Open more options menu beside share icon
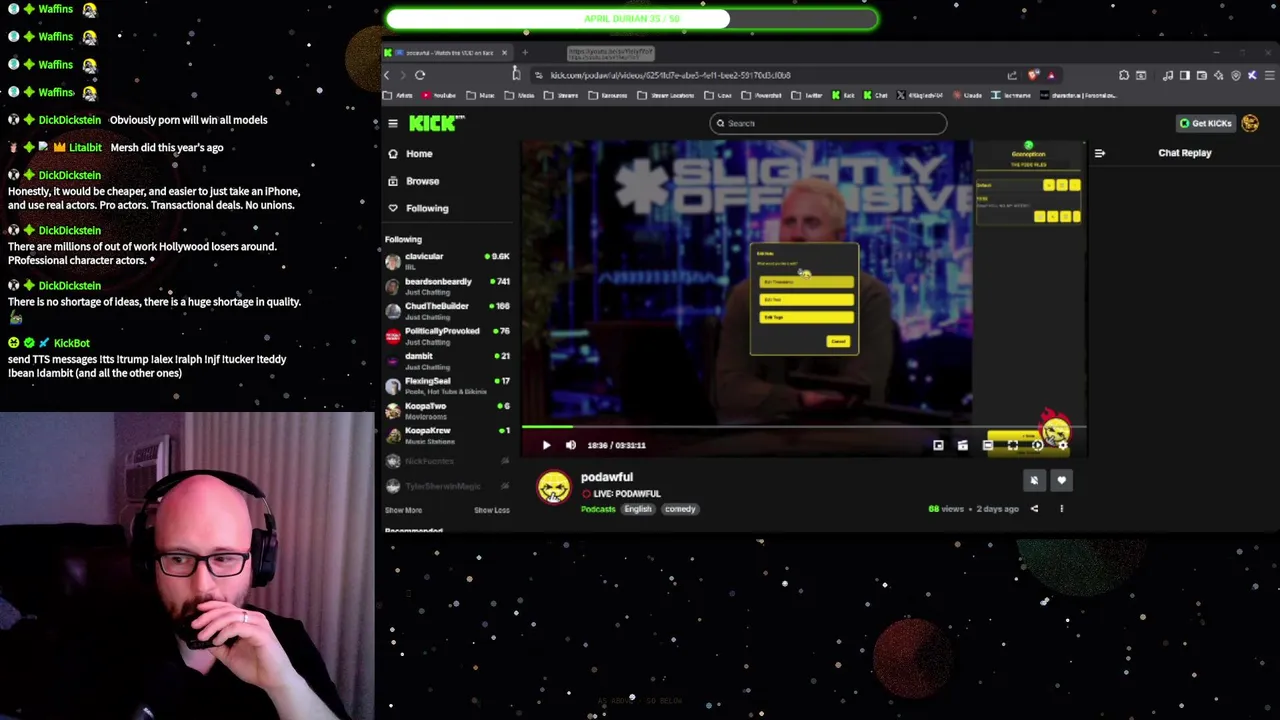 [1061, 509]
